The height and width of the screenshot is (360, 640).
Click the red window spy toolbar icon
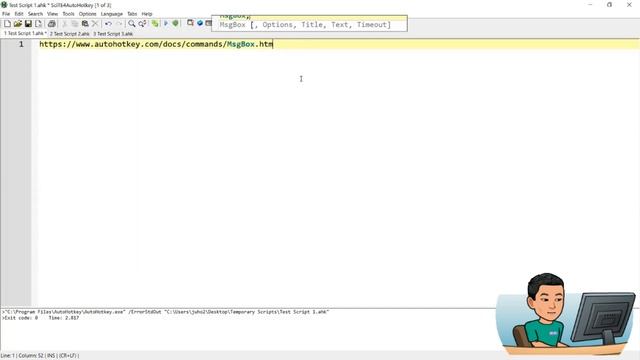[190, 23]
